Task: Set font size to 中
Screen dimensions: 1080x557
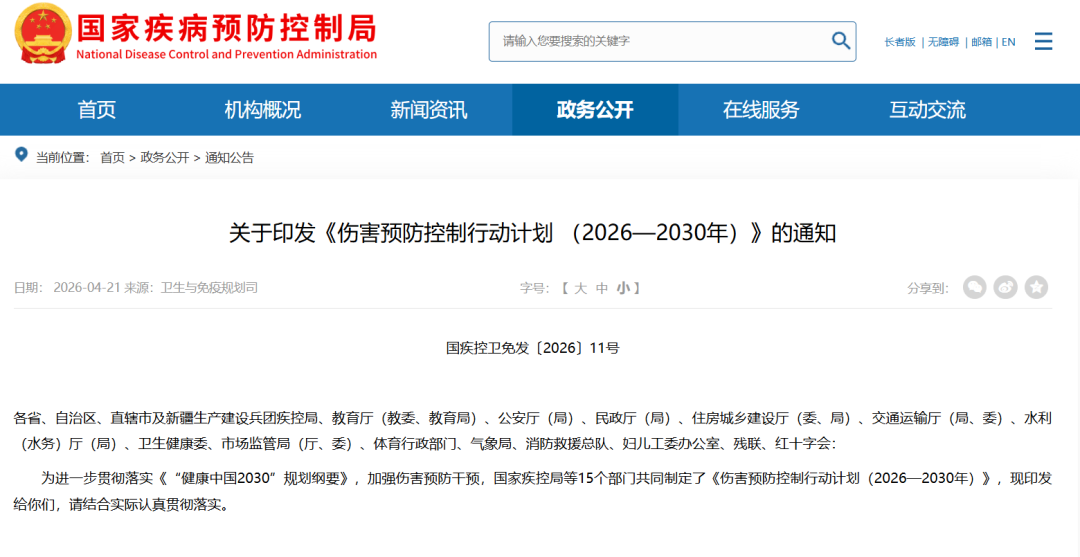Action: pyautogui.click(x=602, y=288)
